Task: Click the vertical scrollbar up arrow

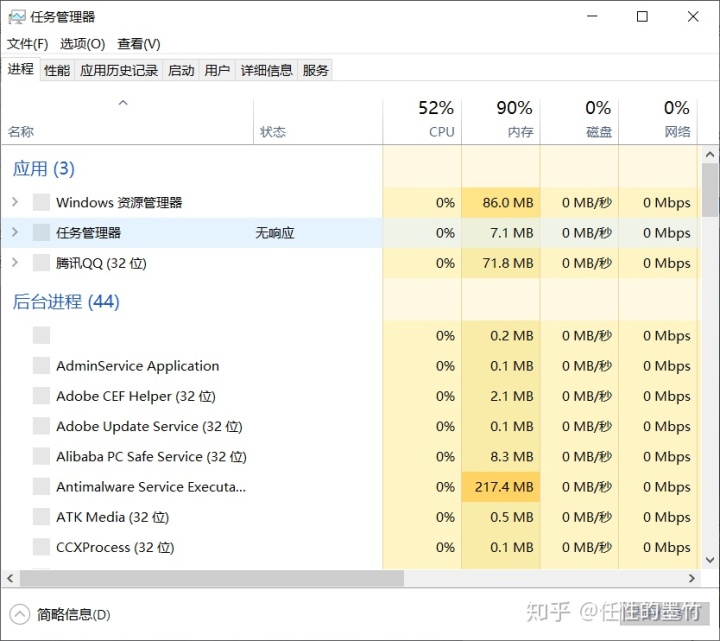Action: (710, 155)
